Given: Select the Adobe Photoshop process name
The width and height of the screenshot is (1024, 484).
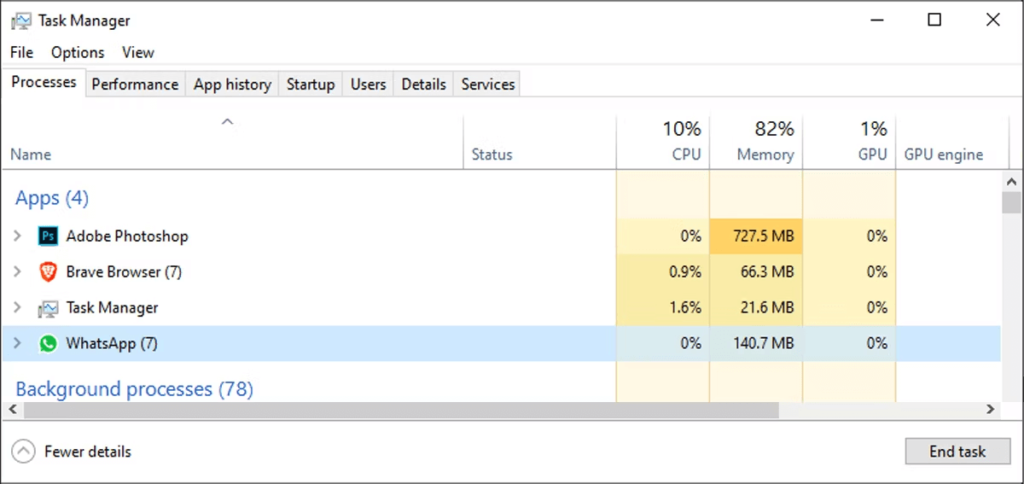Looking at the screenshot, I should pos(127,236).
